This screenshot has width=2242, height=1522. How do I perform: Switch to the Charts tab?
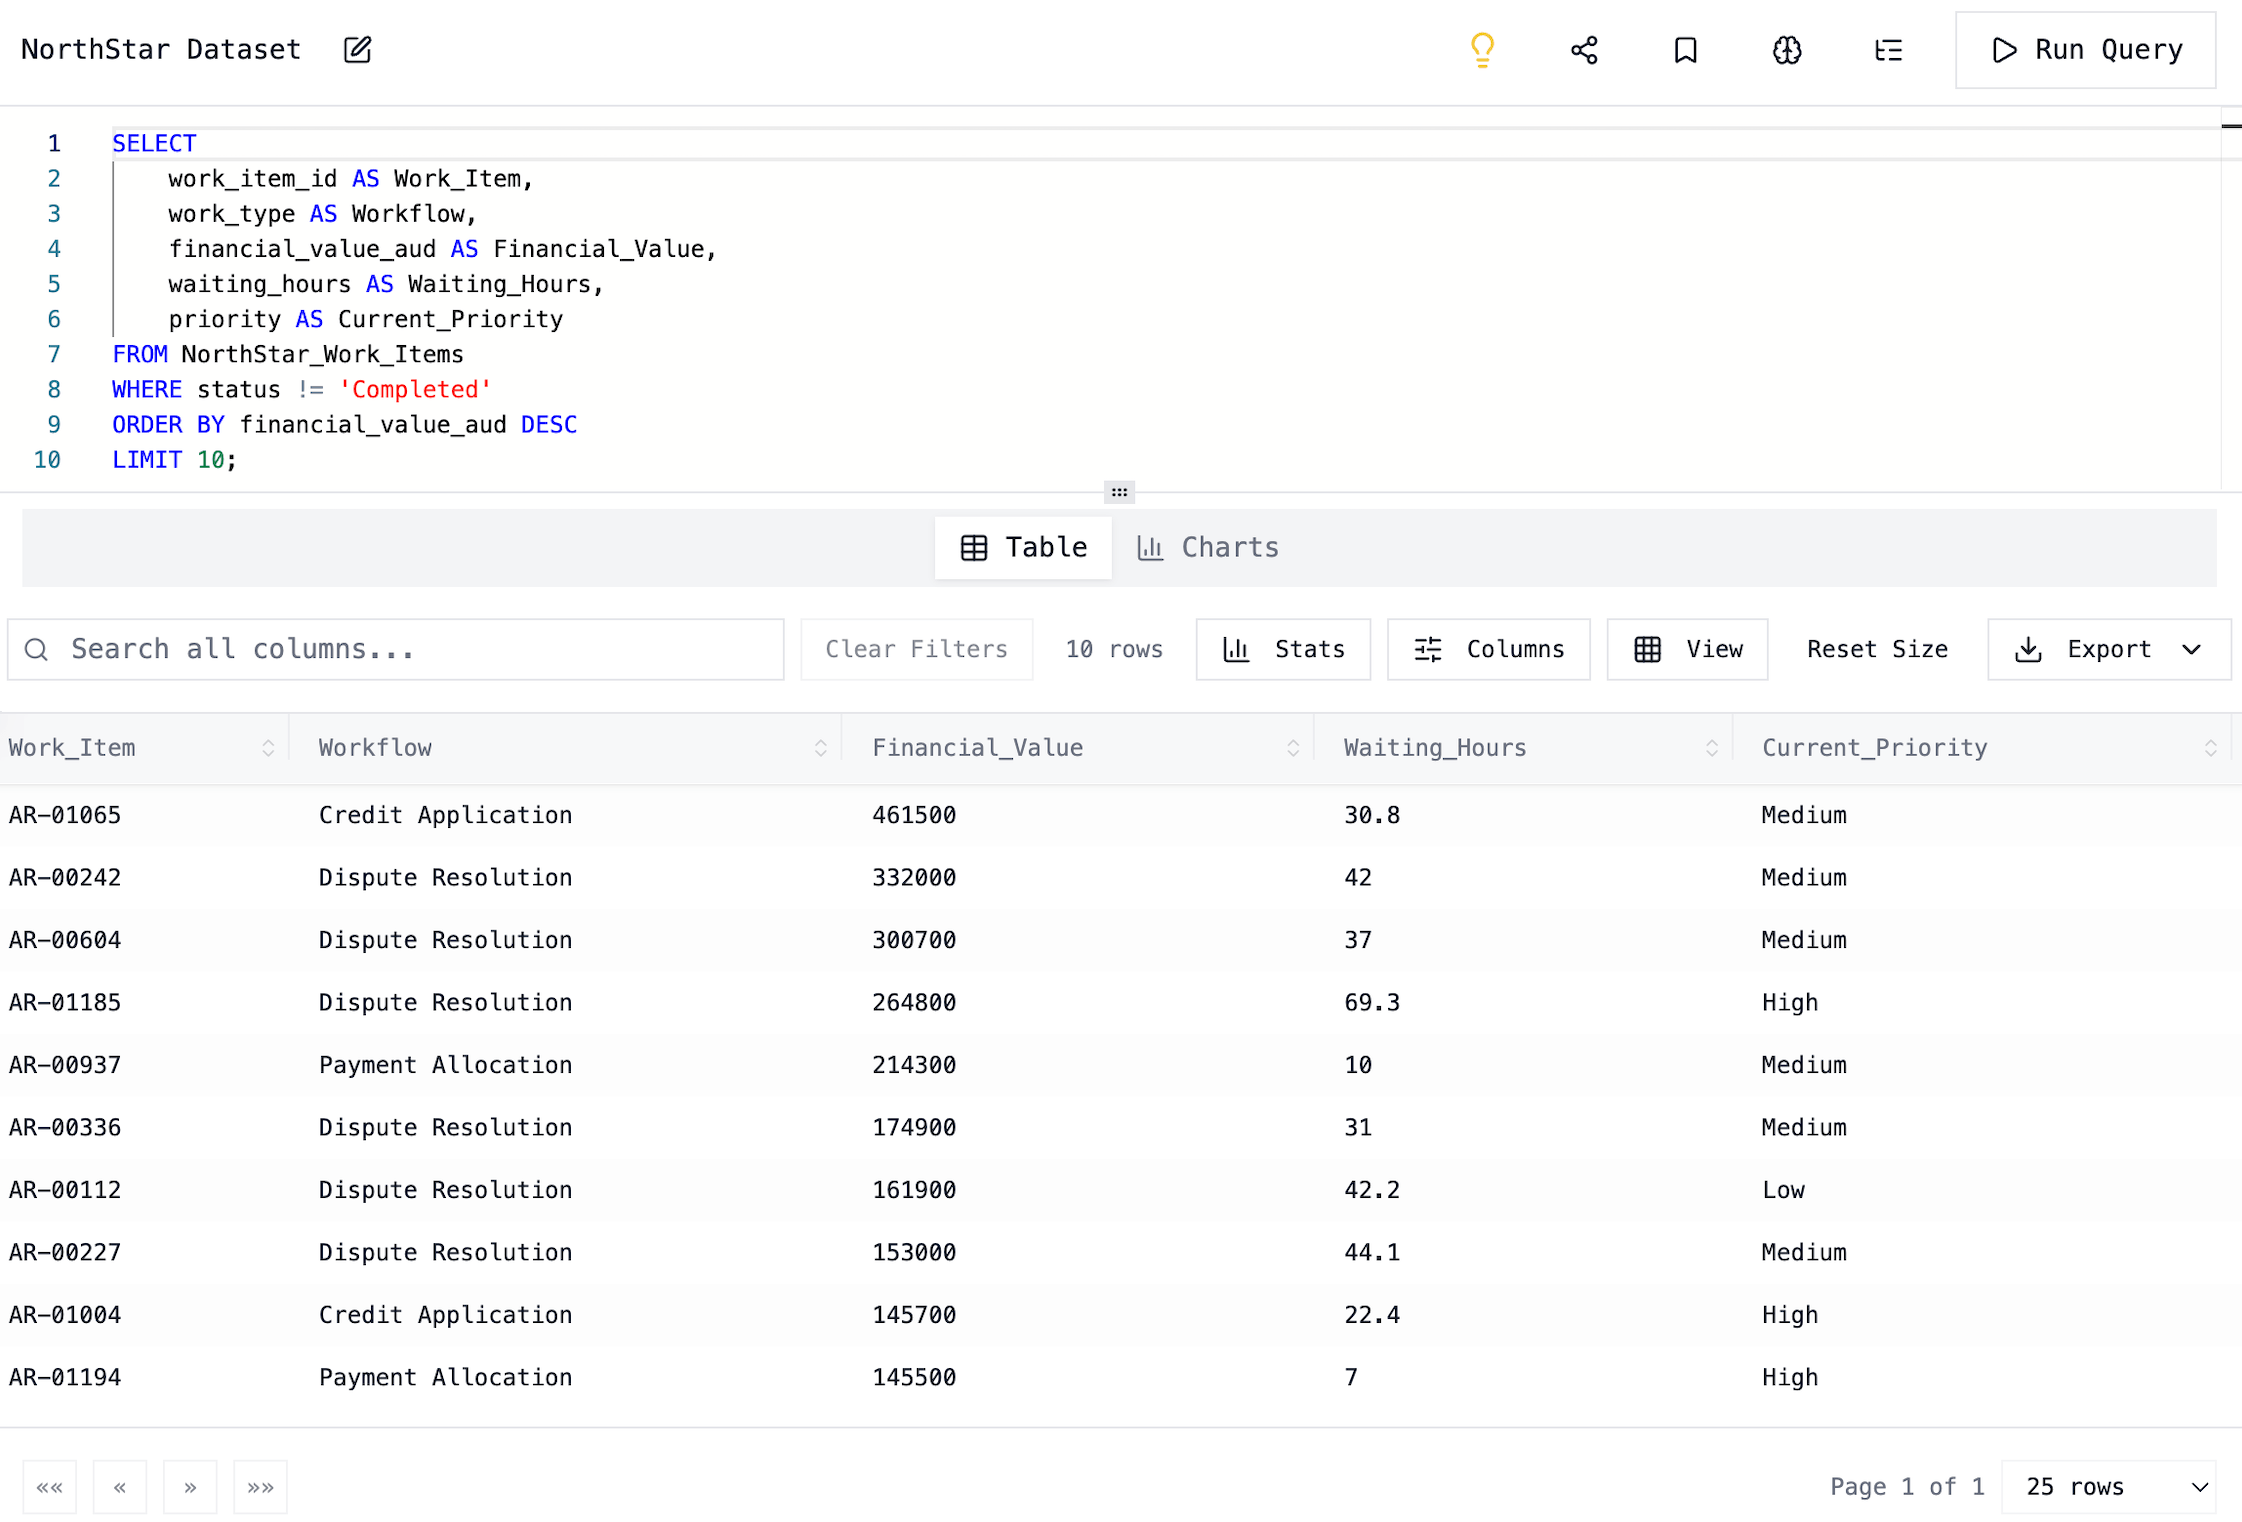point(1208,548)
